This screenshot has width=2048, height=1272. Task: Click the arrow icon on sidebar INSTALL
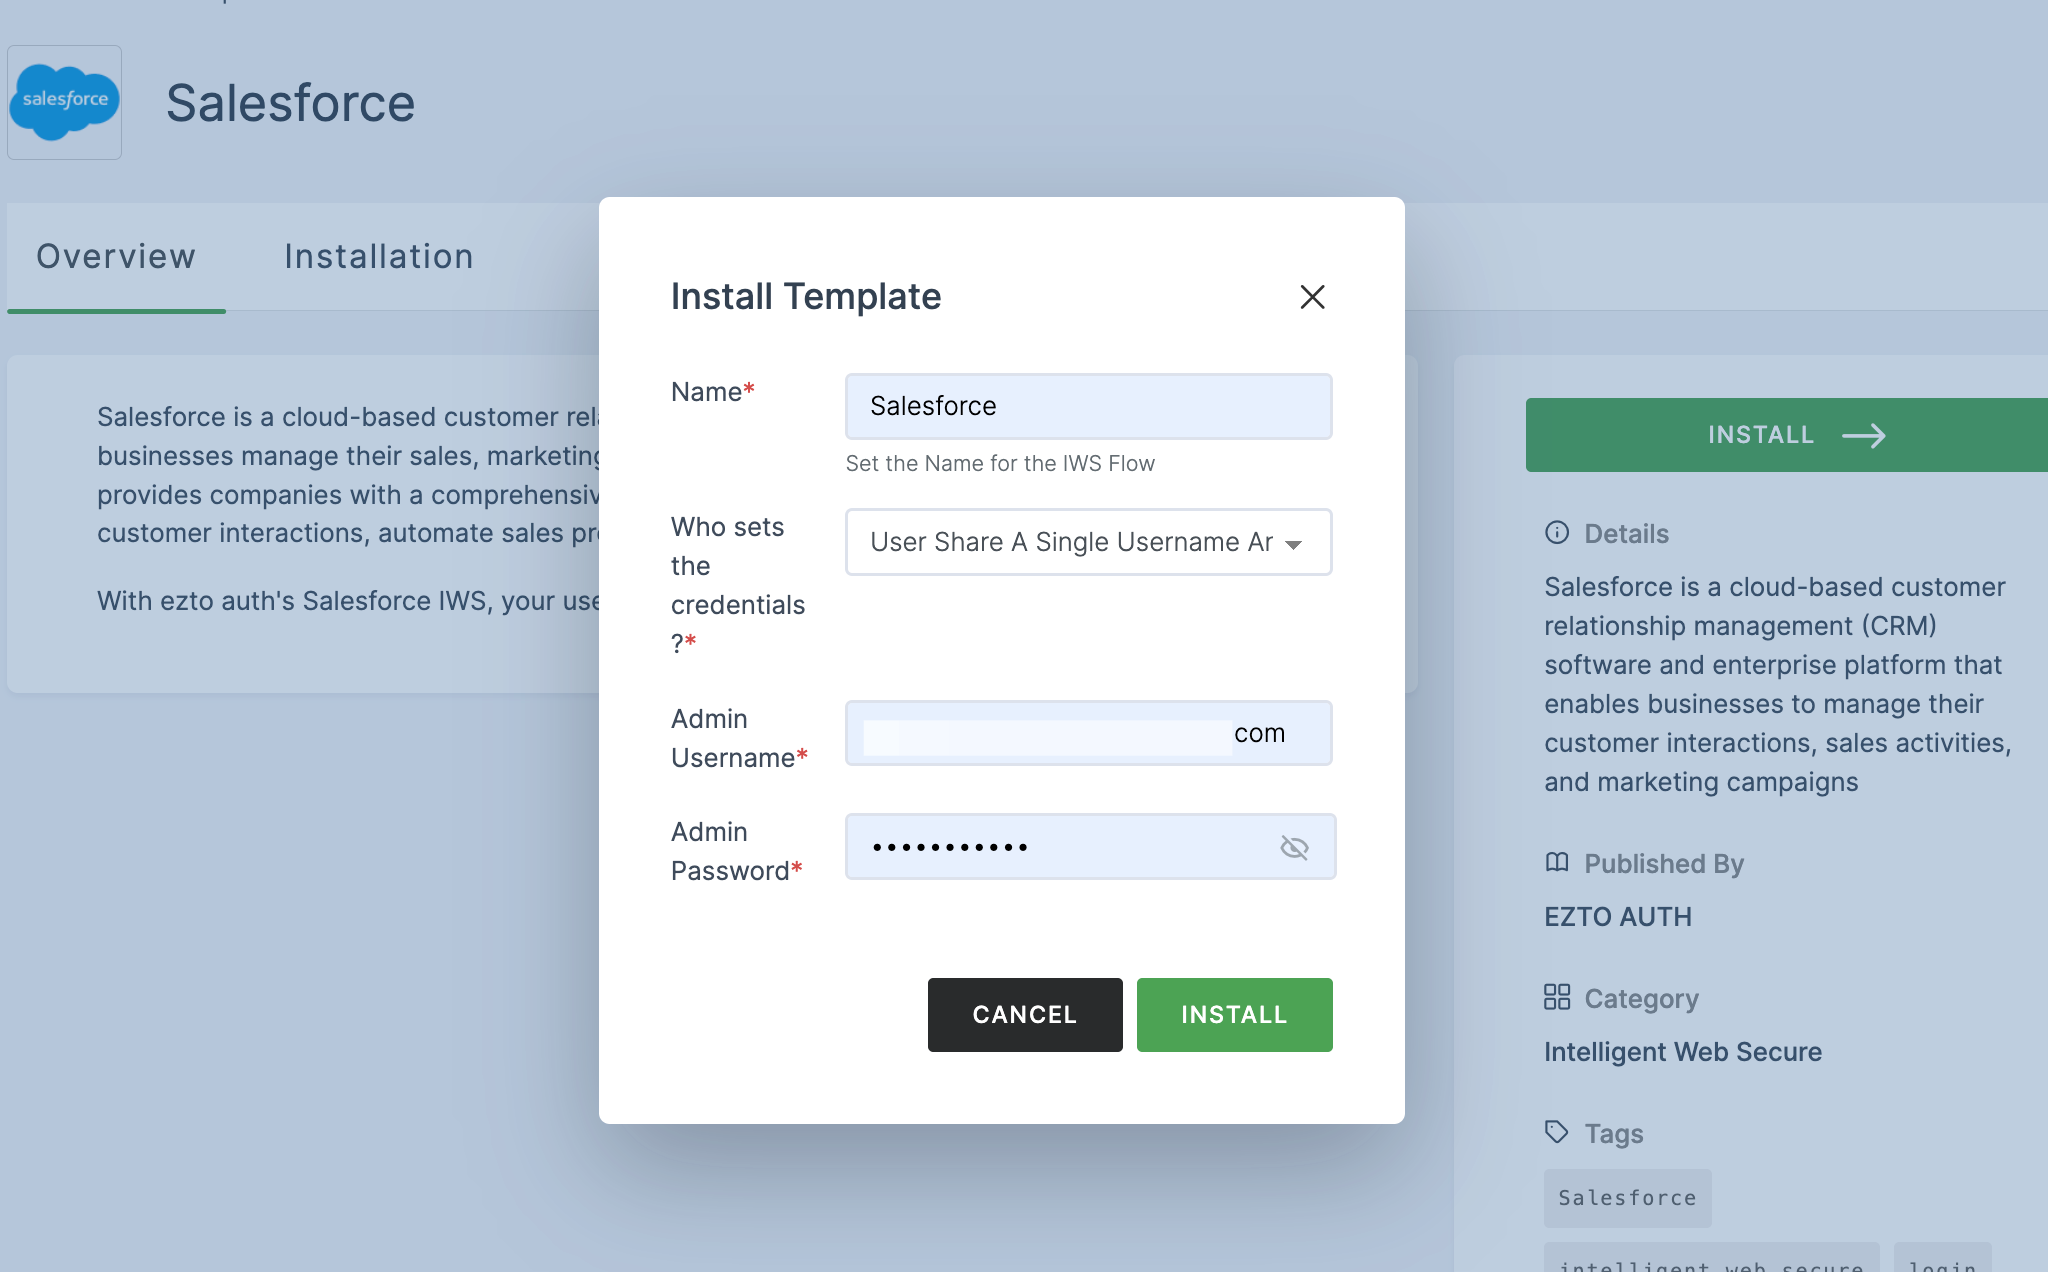[x=1864, y=436]
